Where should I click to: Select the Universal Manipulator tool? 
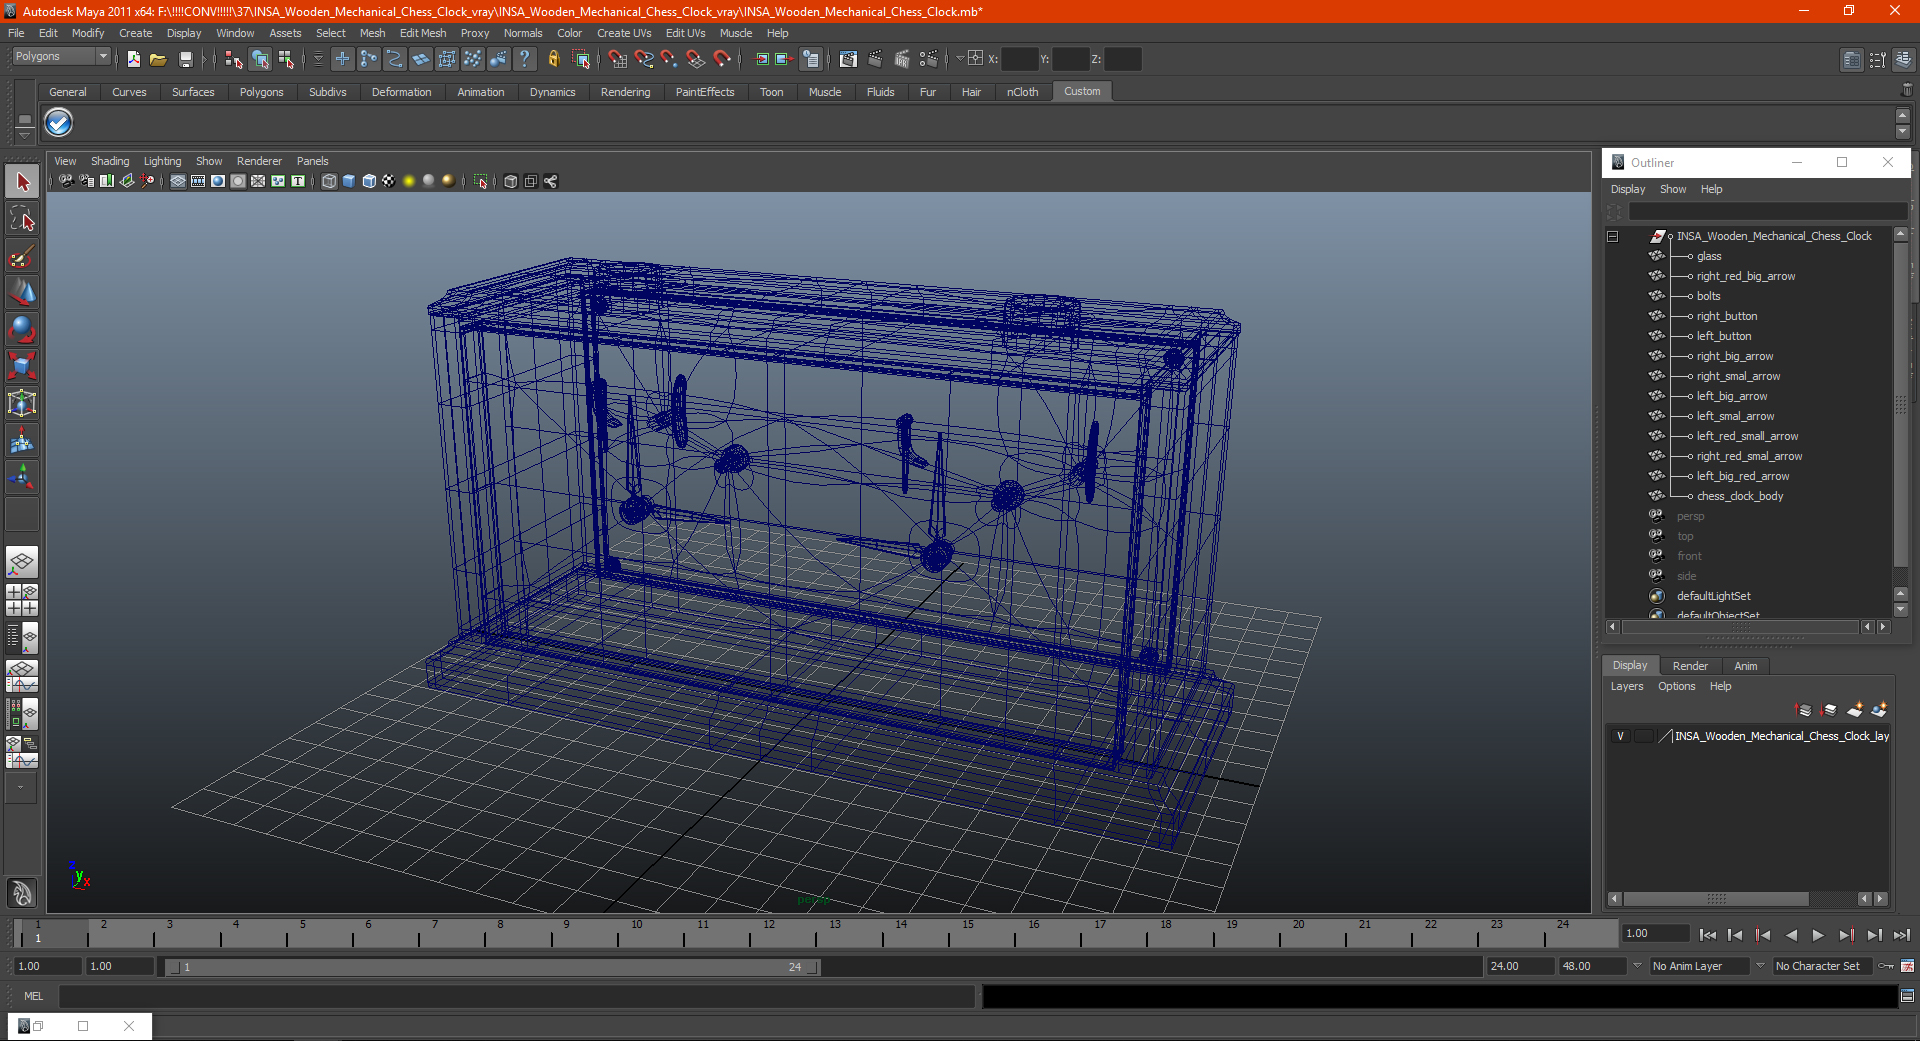click(x=22, y=403)
